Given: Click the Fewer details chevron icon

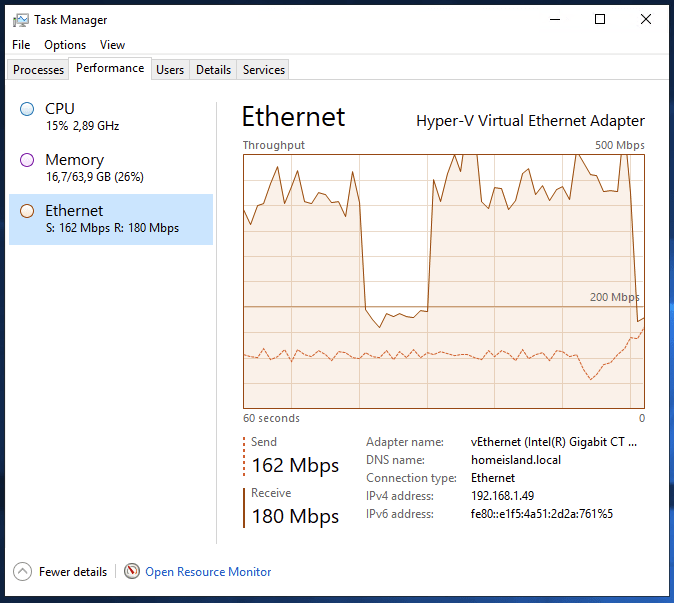Looking at the screenshot, I should (x=22, y=571).
